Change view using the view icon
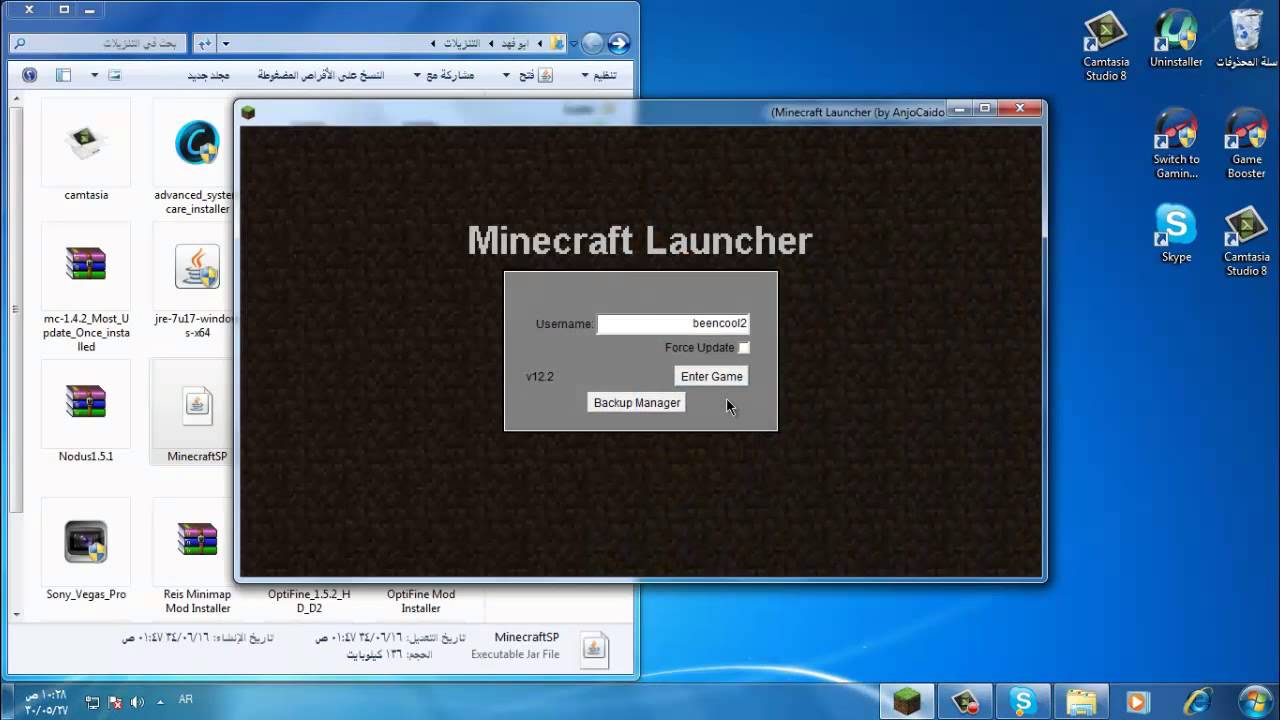The width and height of the screenshot is (1280, 720). click(114, 75)
